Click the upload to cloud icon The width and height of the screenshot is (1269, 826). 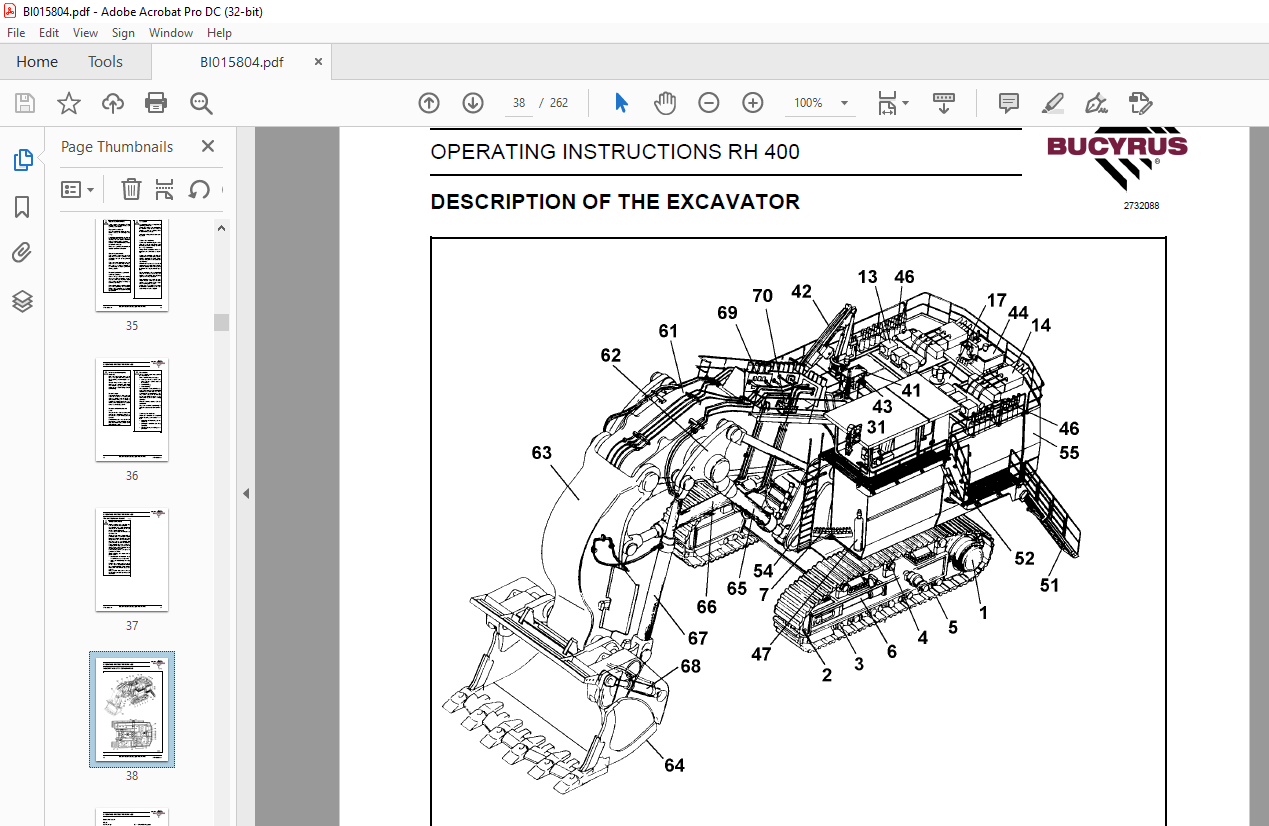(x=113, y=103)
